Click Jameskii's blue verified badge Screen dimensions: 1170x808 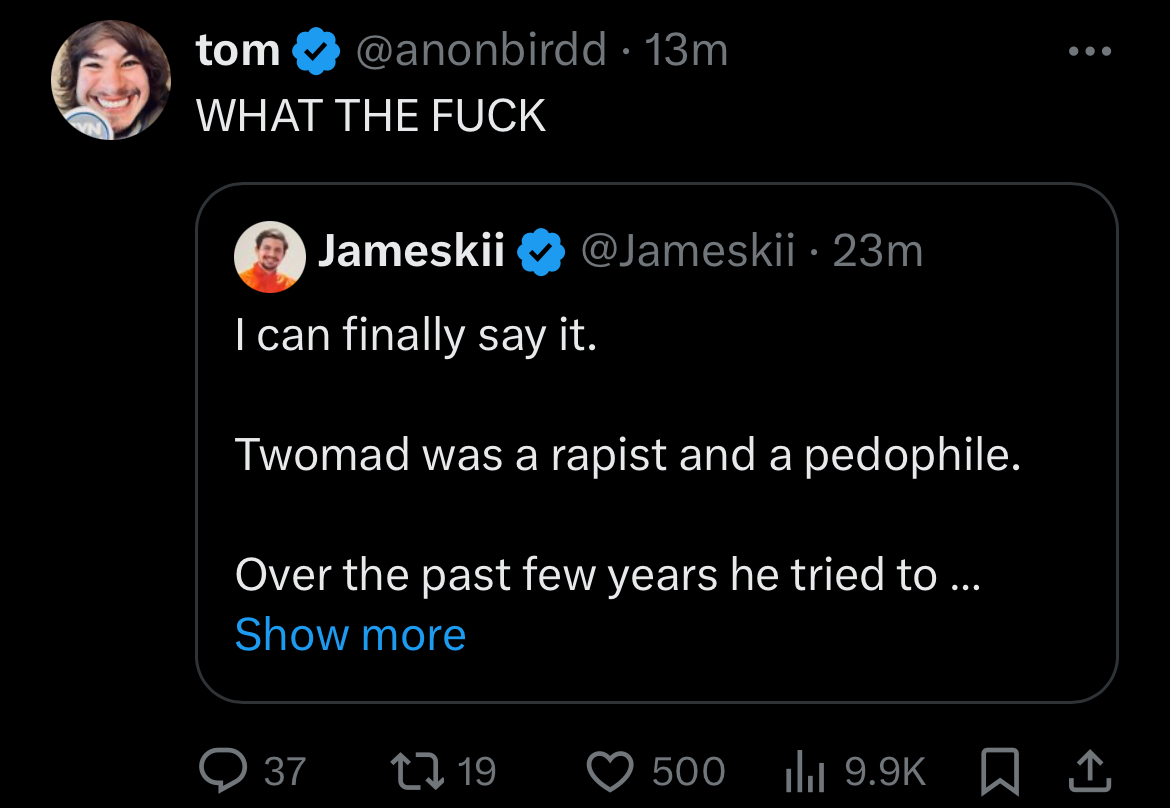[x=540, y=252]
